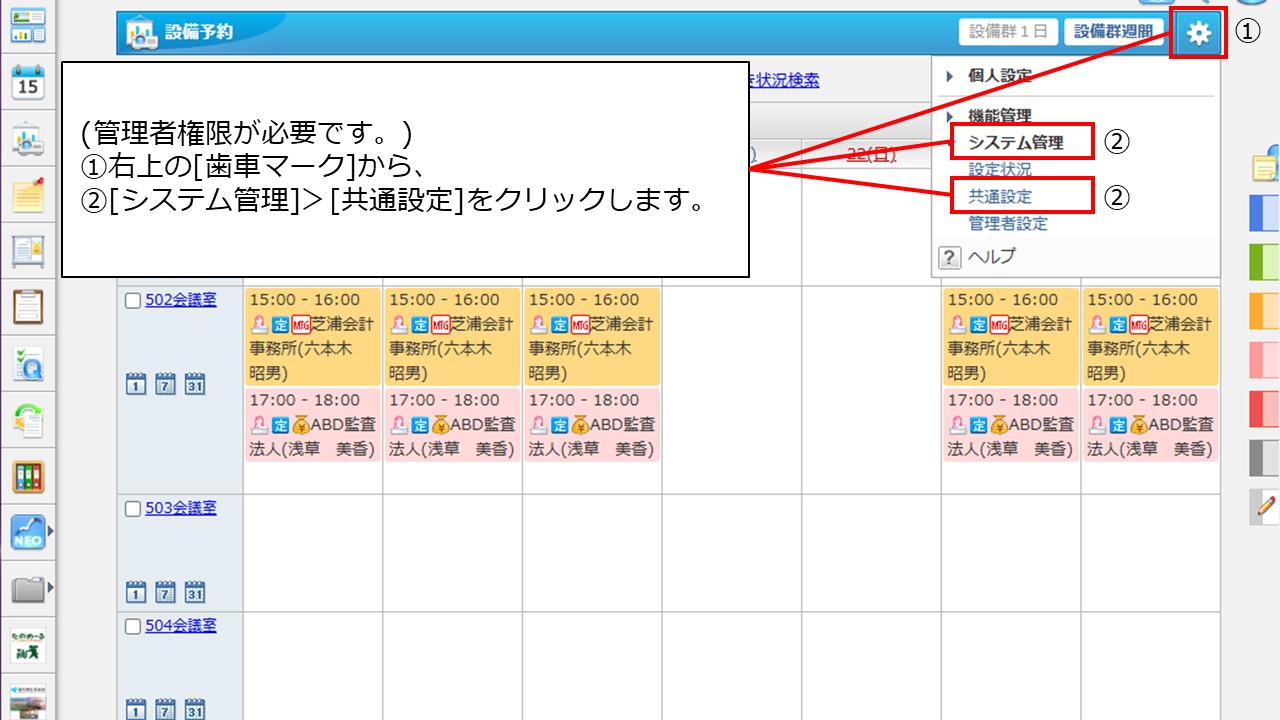Open the portal dashboard icon atop sidebar
This screenshot has height=720, width=1280.
click(29, 26)
